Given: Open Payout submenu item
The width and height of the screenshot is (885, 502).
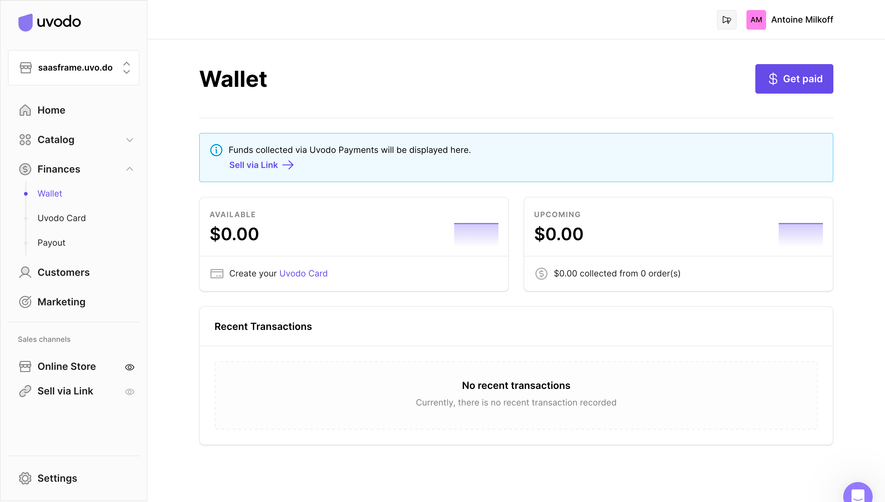Looking at the screenshot, I should click(51, 243).
